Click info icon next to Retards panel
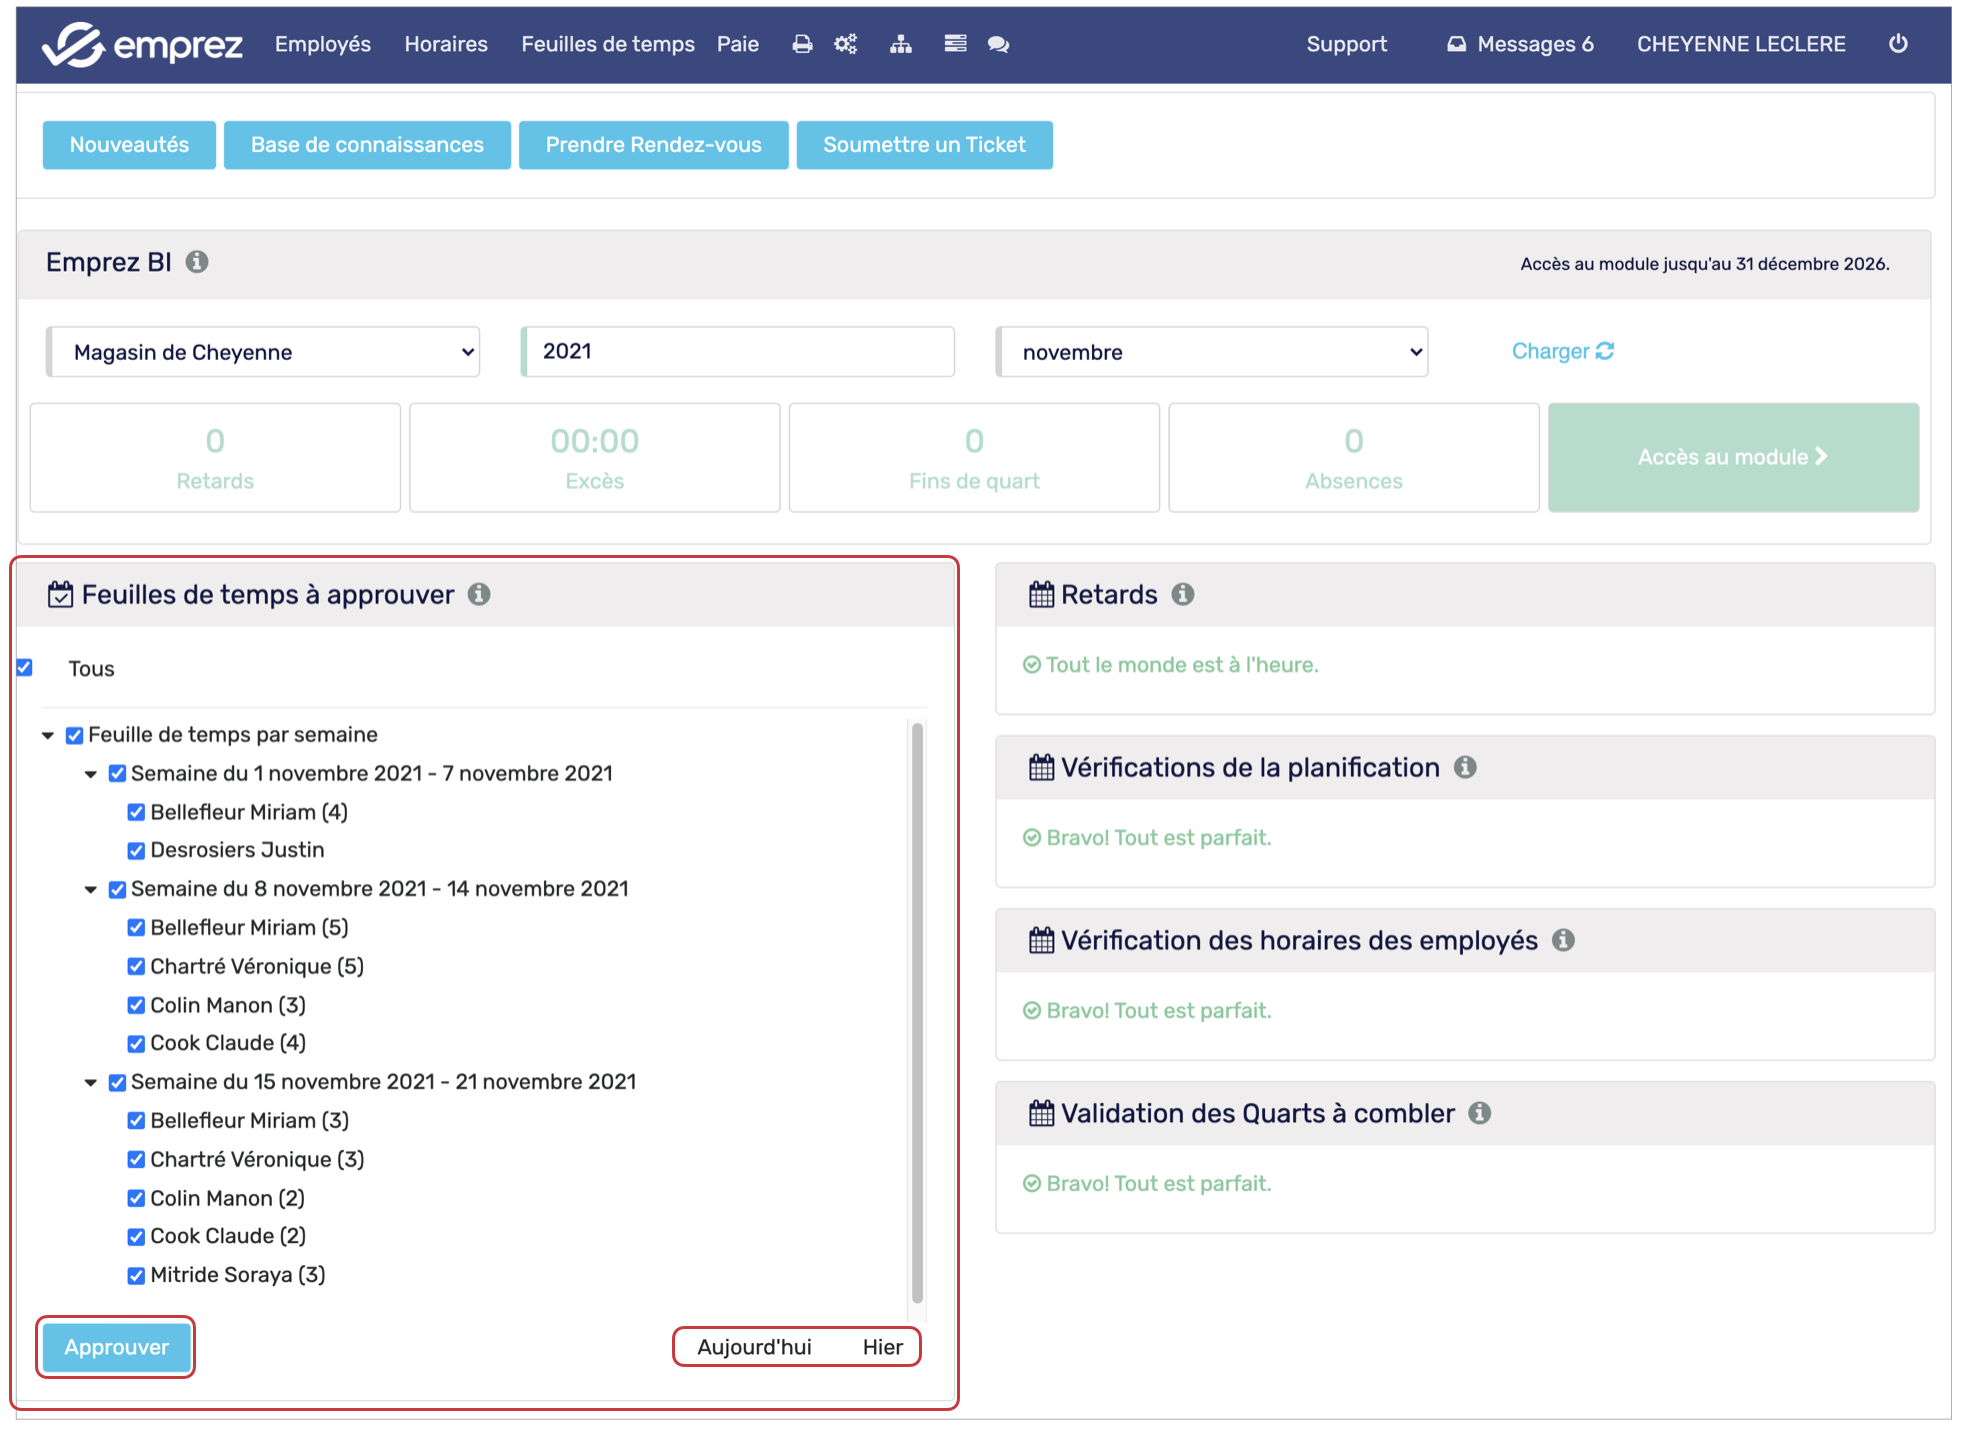Viewport: 1962px width, 1436px height. point(1183,595)
